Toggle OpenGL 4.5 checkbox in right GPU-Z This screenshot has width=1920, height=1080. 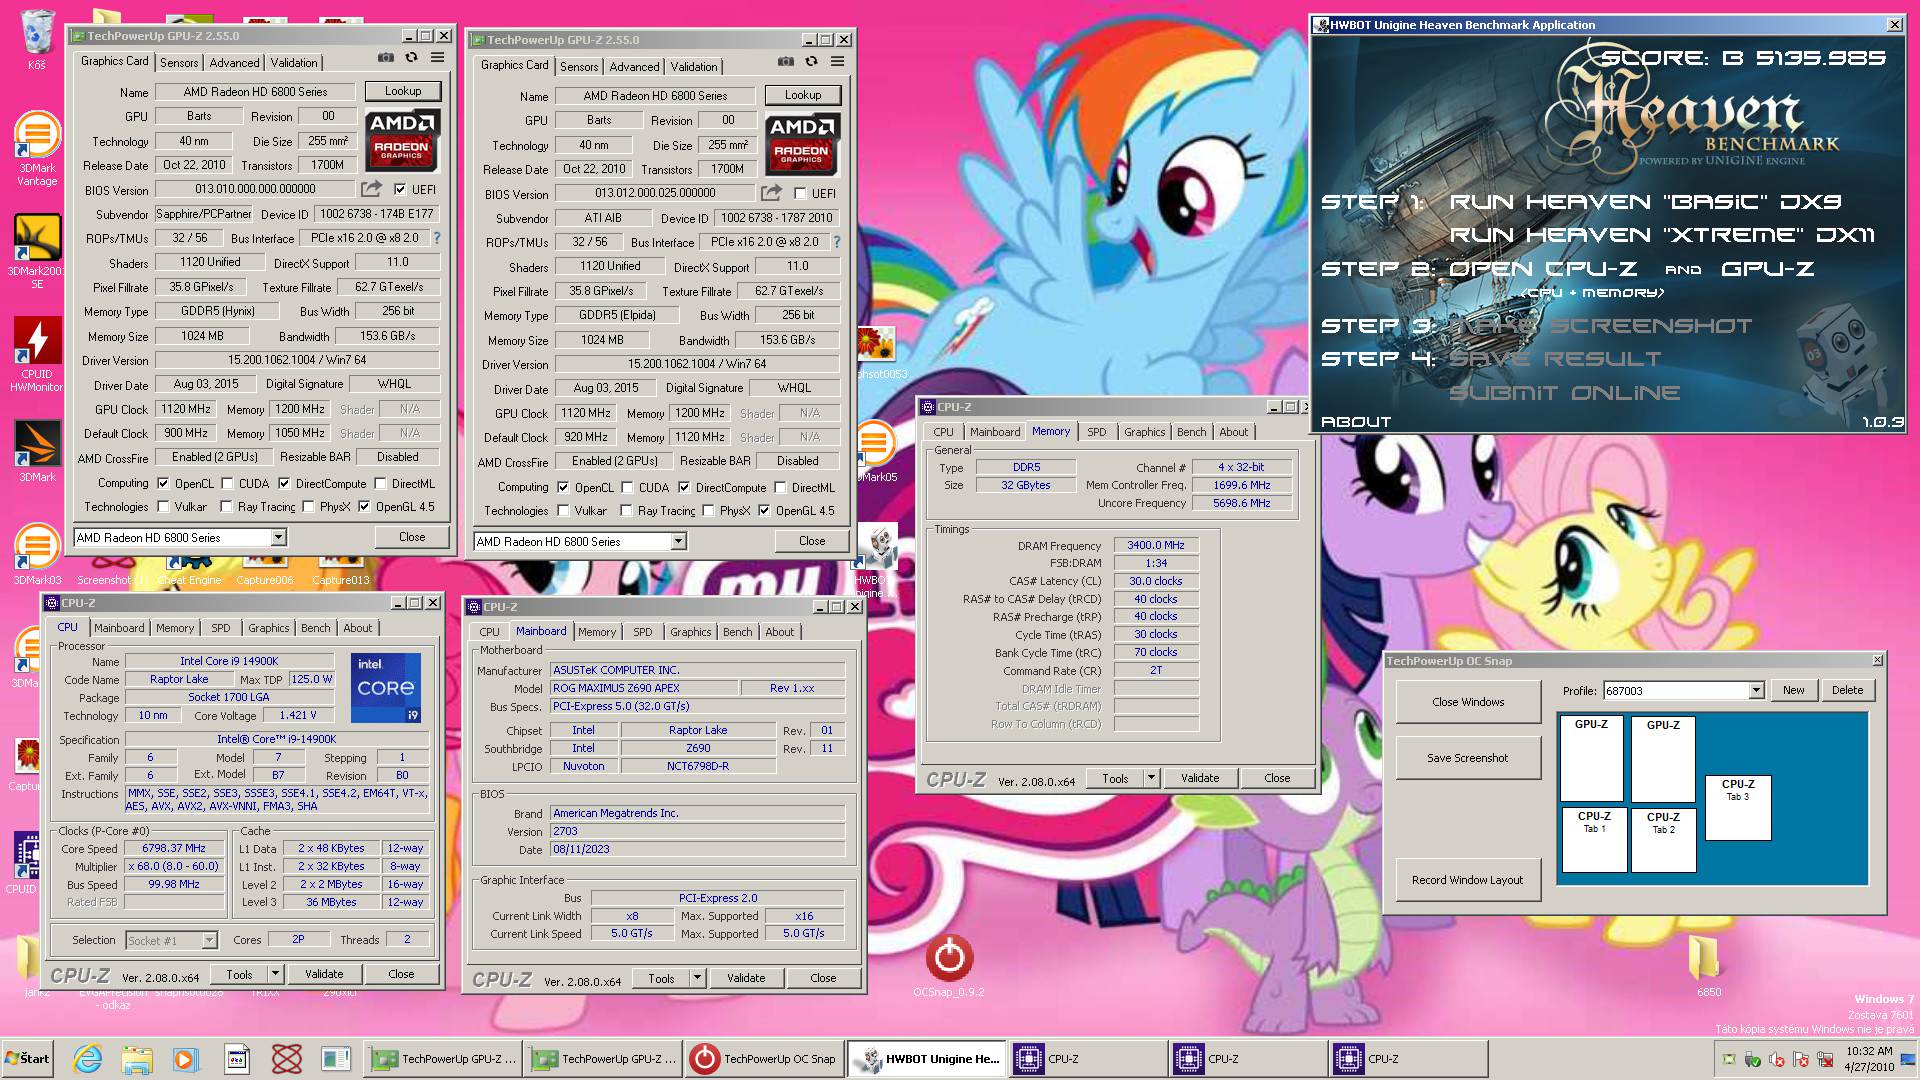(764, 511)
